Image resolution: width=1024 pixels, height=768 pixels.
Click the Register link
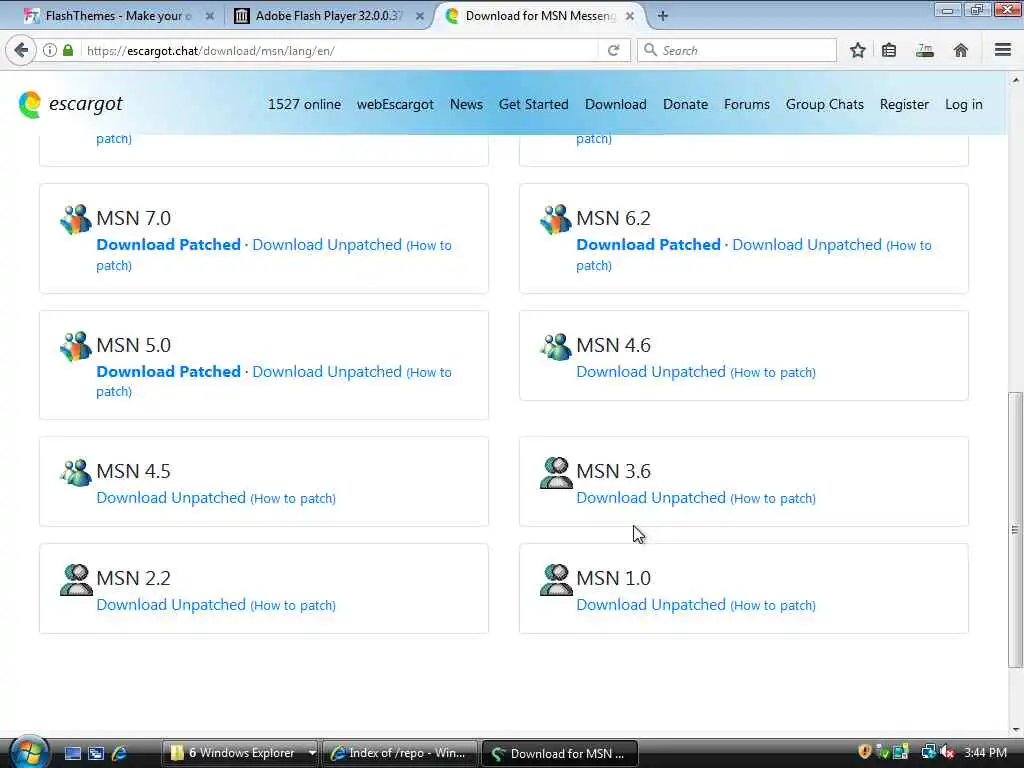(904, 104)
